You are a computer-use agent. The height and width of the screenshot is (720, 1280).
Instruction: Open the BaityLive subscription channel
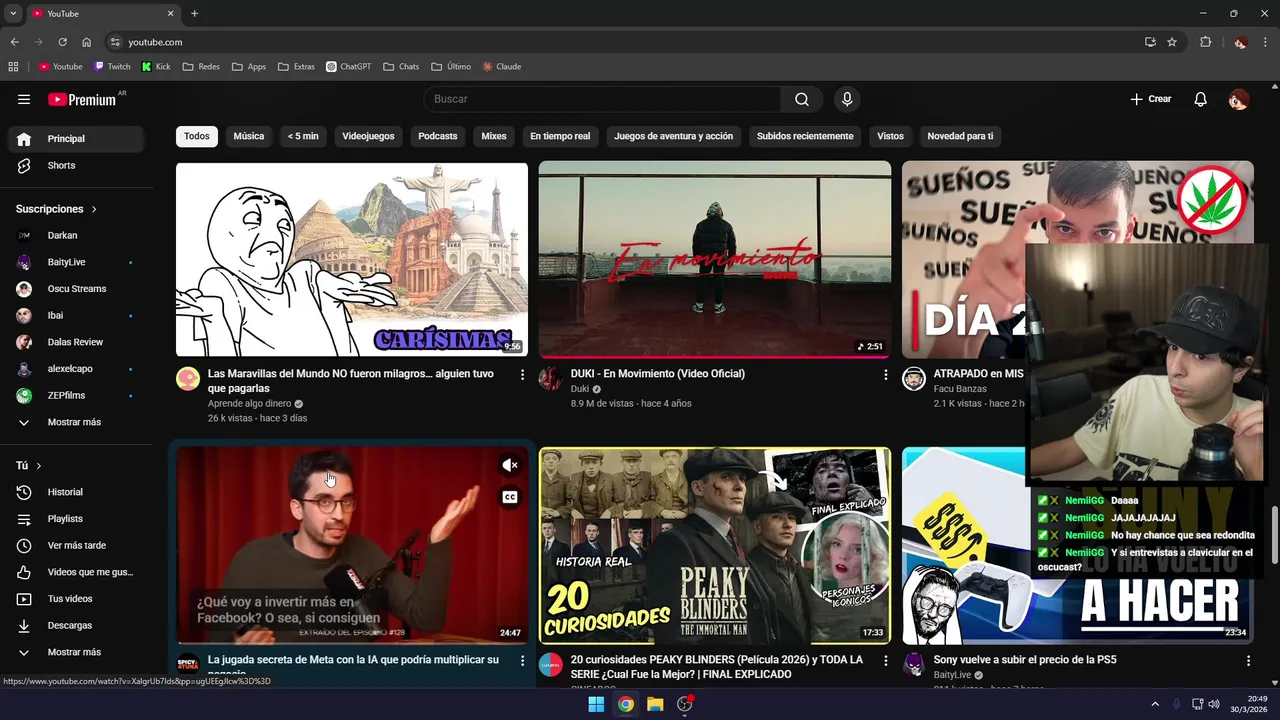click(76, 262)
